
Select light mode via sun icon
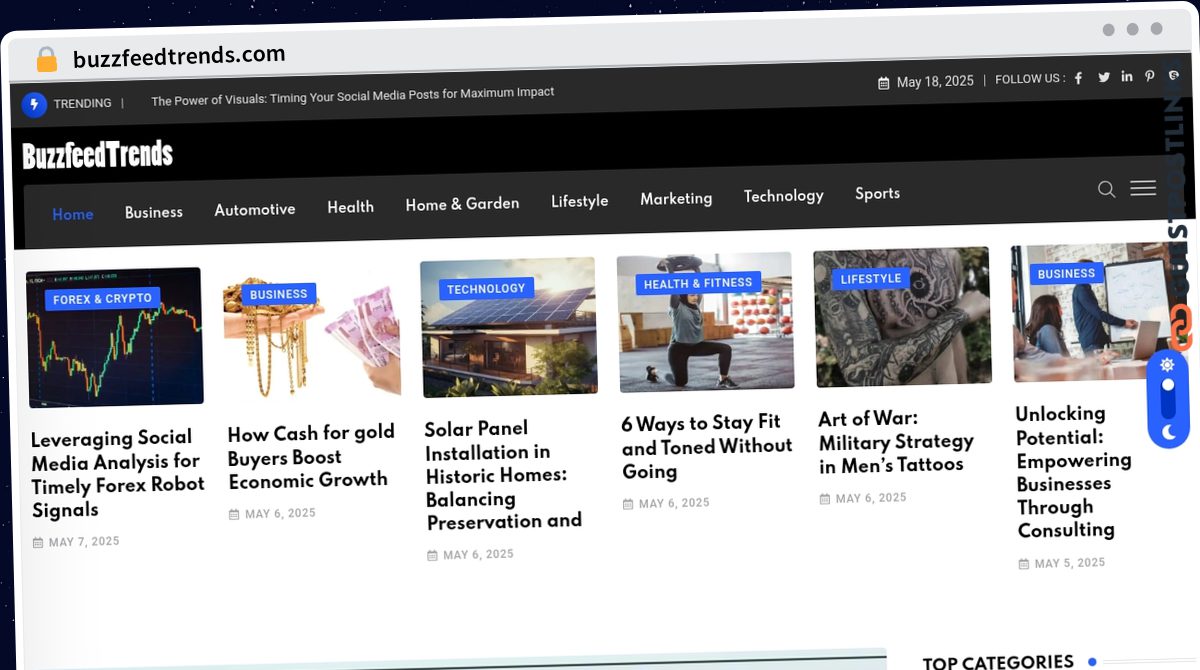(x=1167, y=365)
